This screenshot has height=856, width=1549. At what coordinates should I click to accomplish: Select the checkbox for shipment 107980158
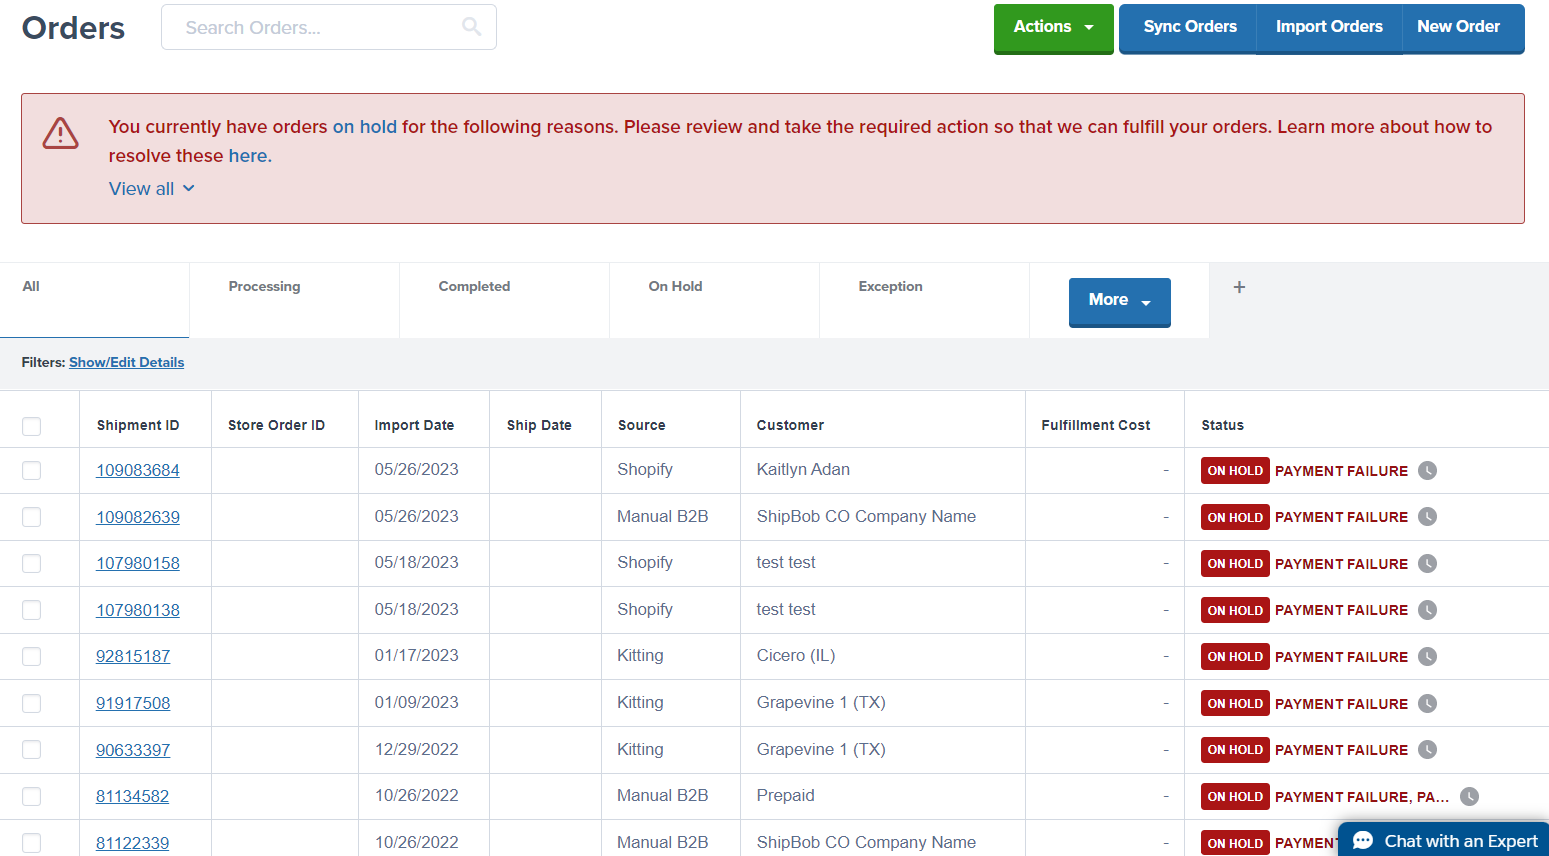tap(32, 563)
